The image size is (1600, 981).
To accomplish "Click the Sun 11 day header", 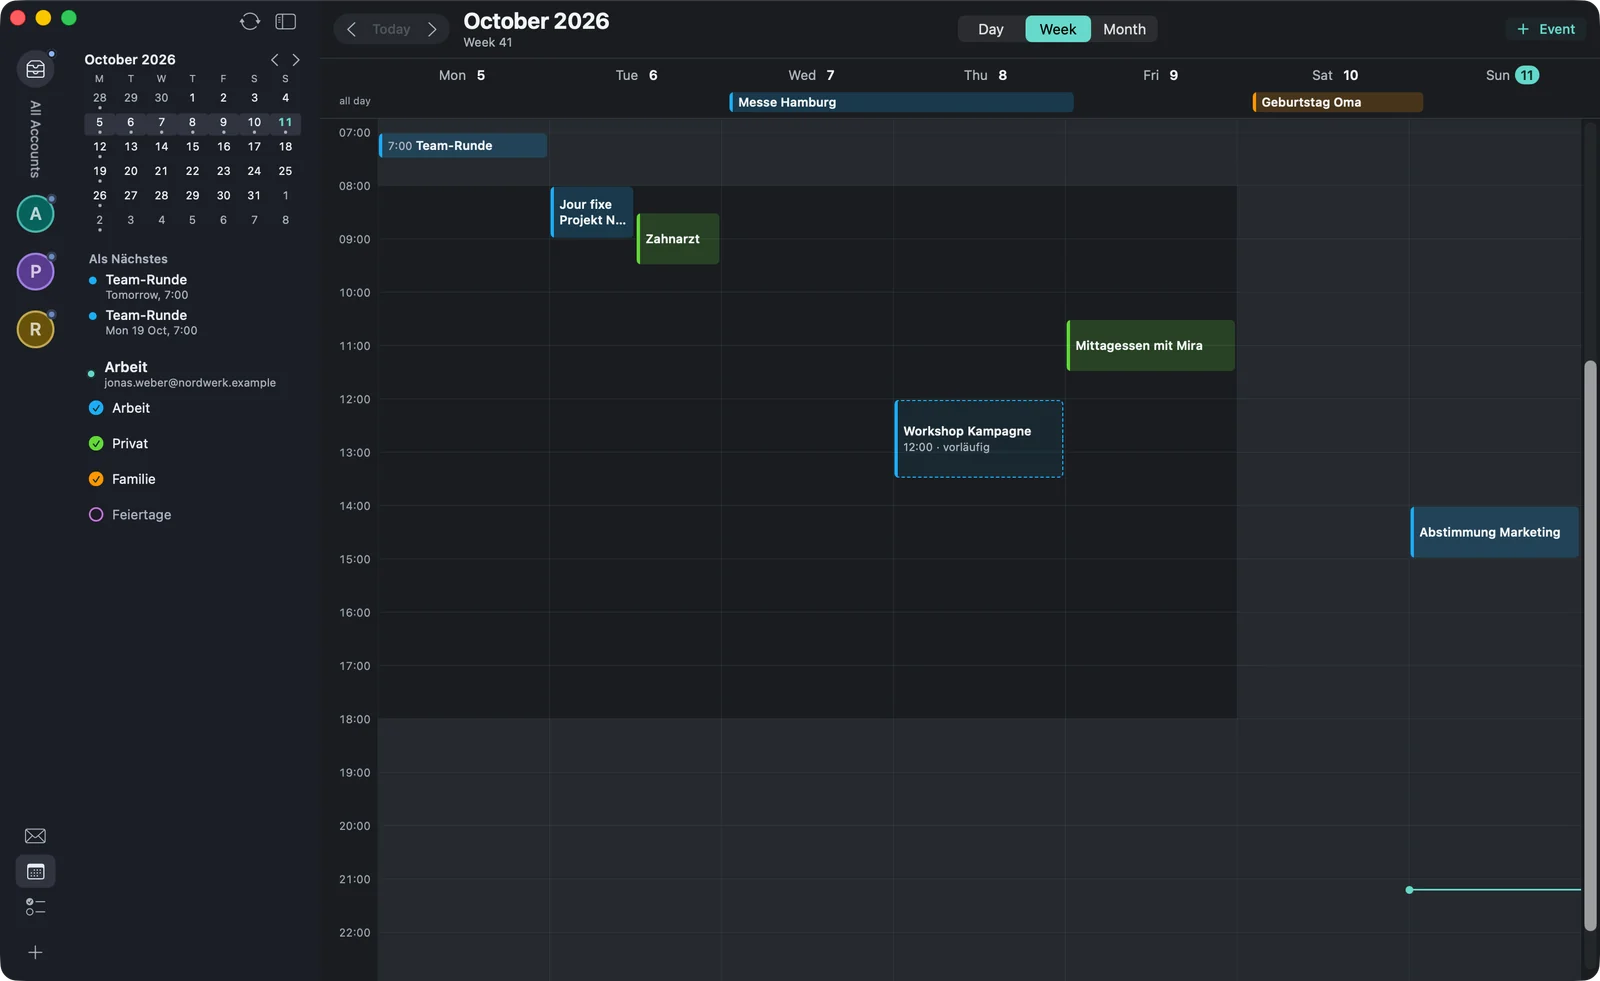I will [1511, 75].
